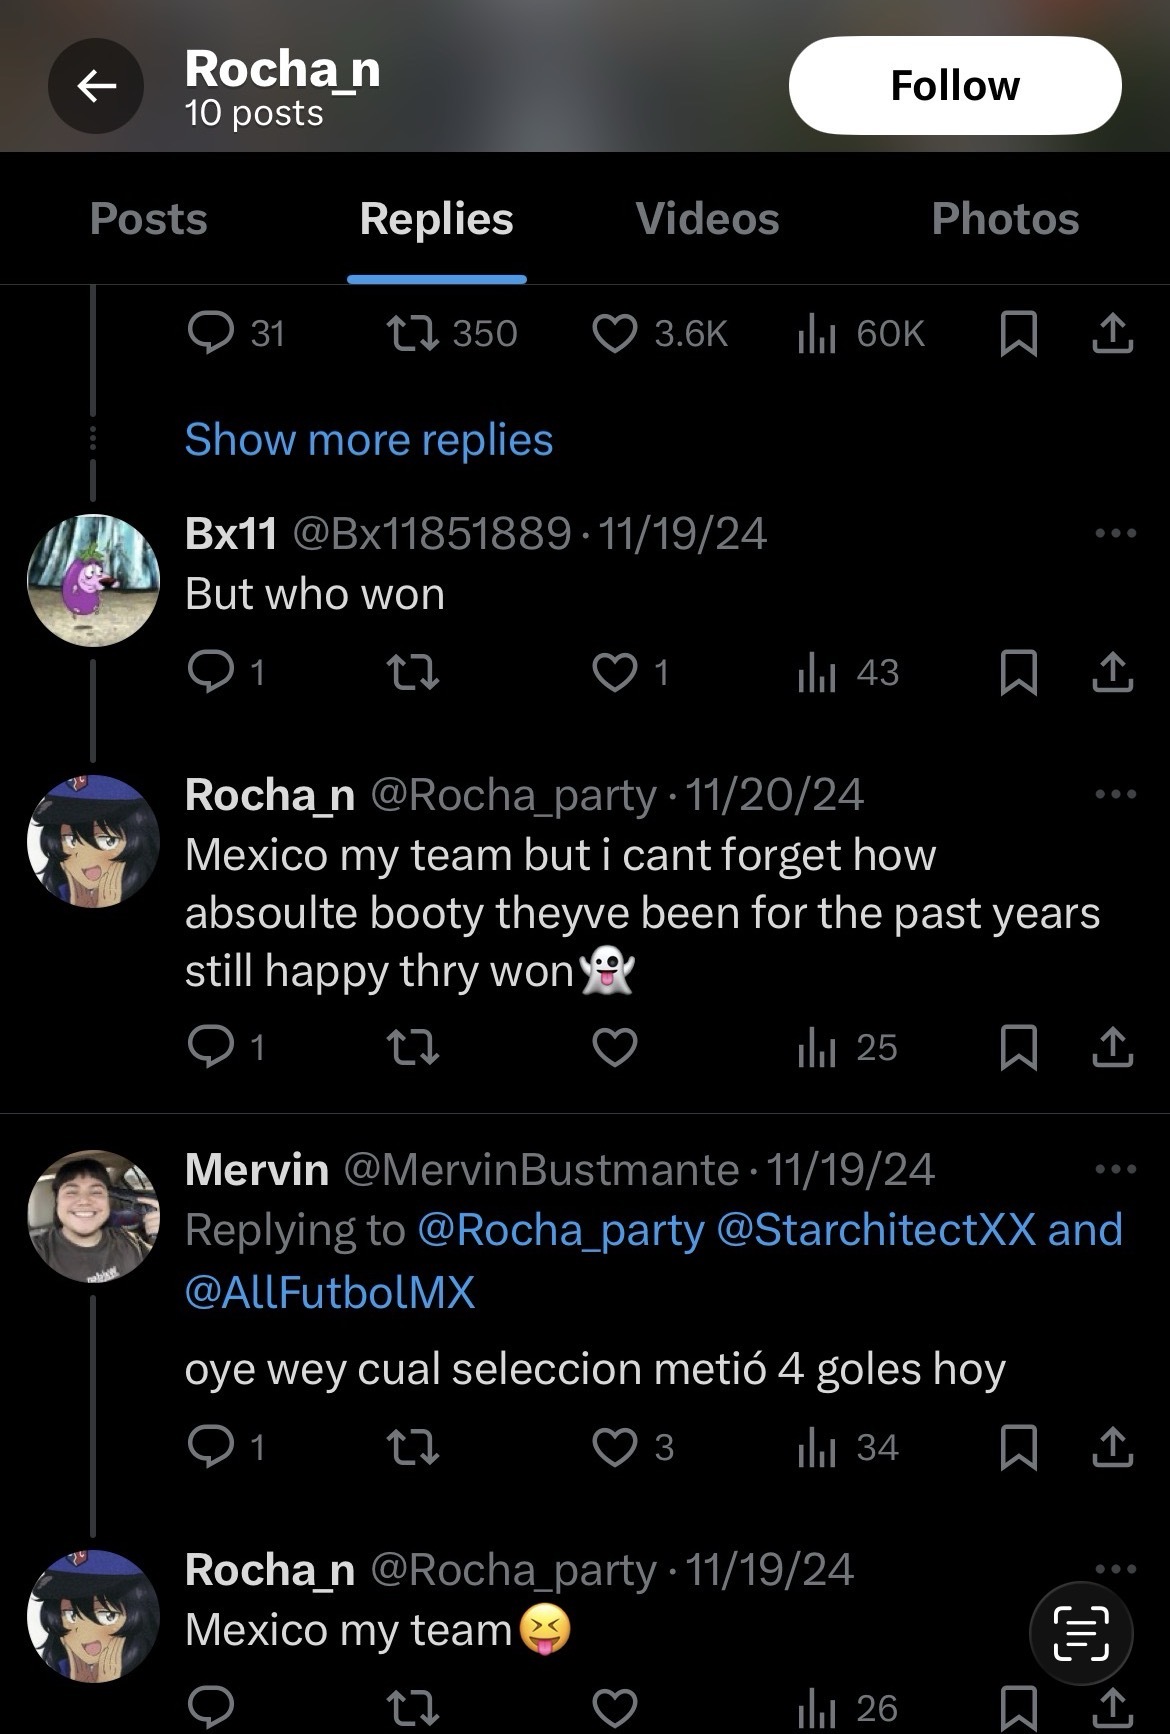This screenshot has width=1170, height=1734.
Task: View Mervin's profile picture
Action: [93, 1215]
